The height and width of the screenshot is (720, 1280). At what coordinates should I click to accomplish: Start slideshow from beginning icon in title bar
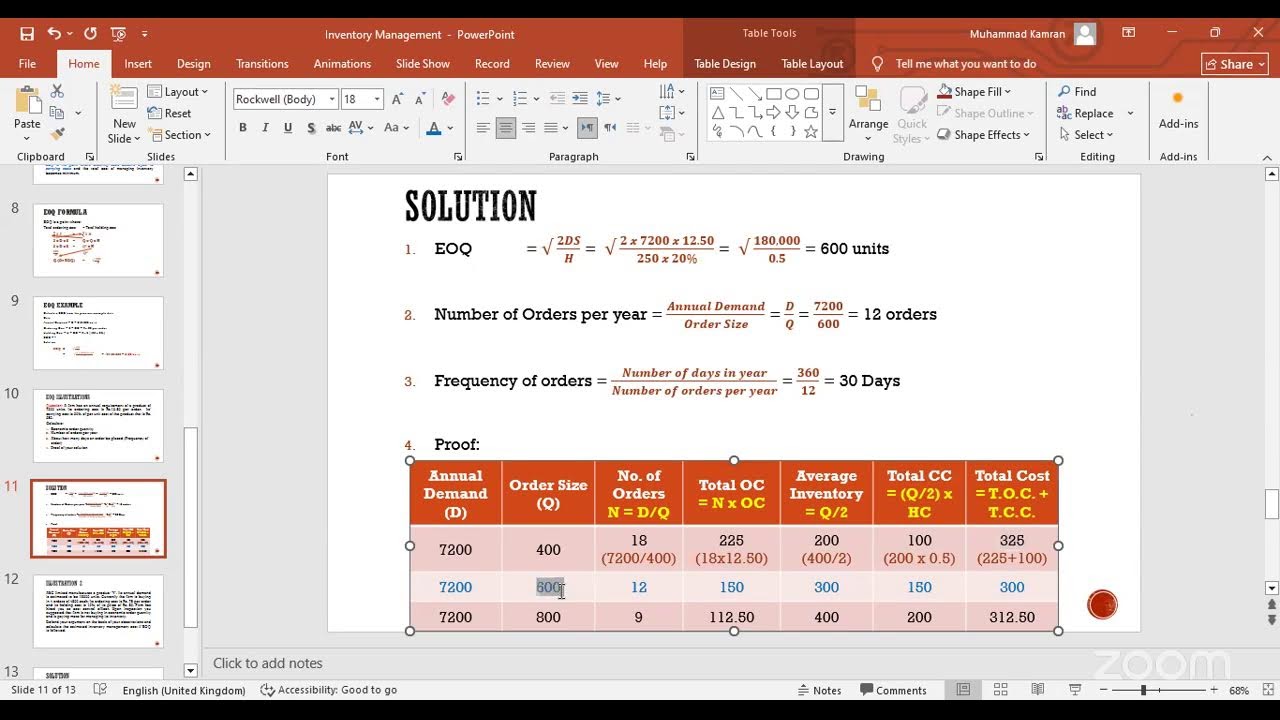pyautogui.click(x=120, y=34)
